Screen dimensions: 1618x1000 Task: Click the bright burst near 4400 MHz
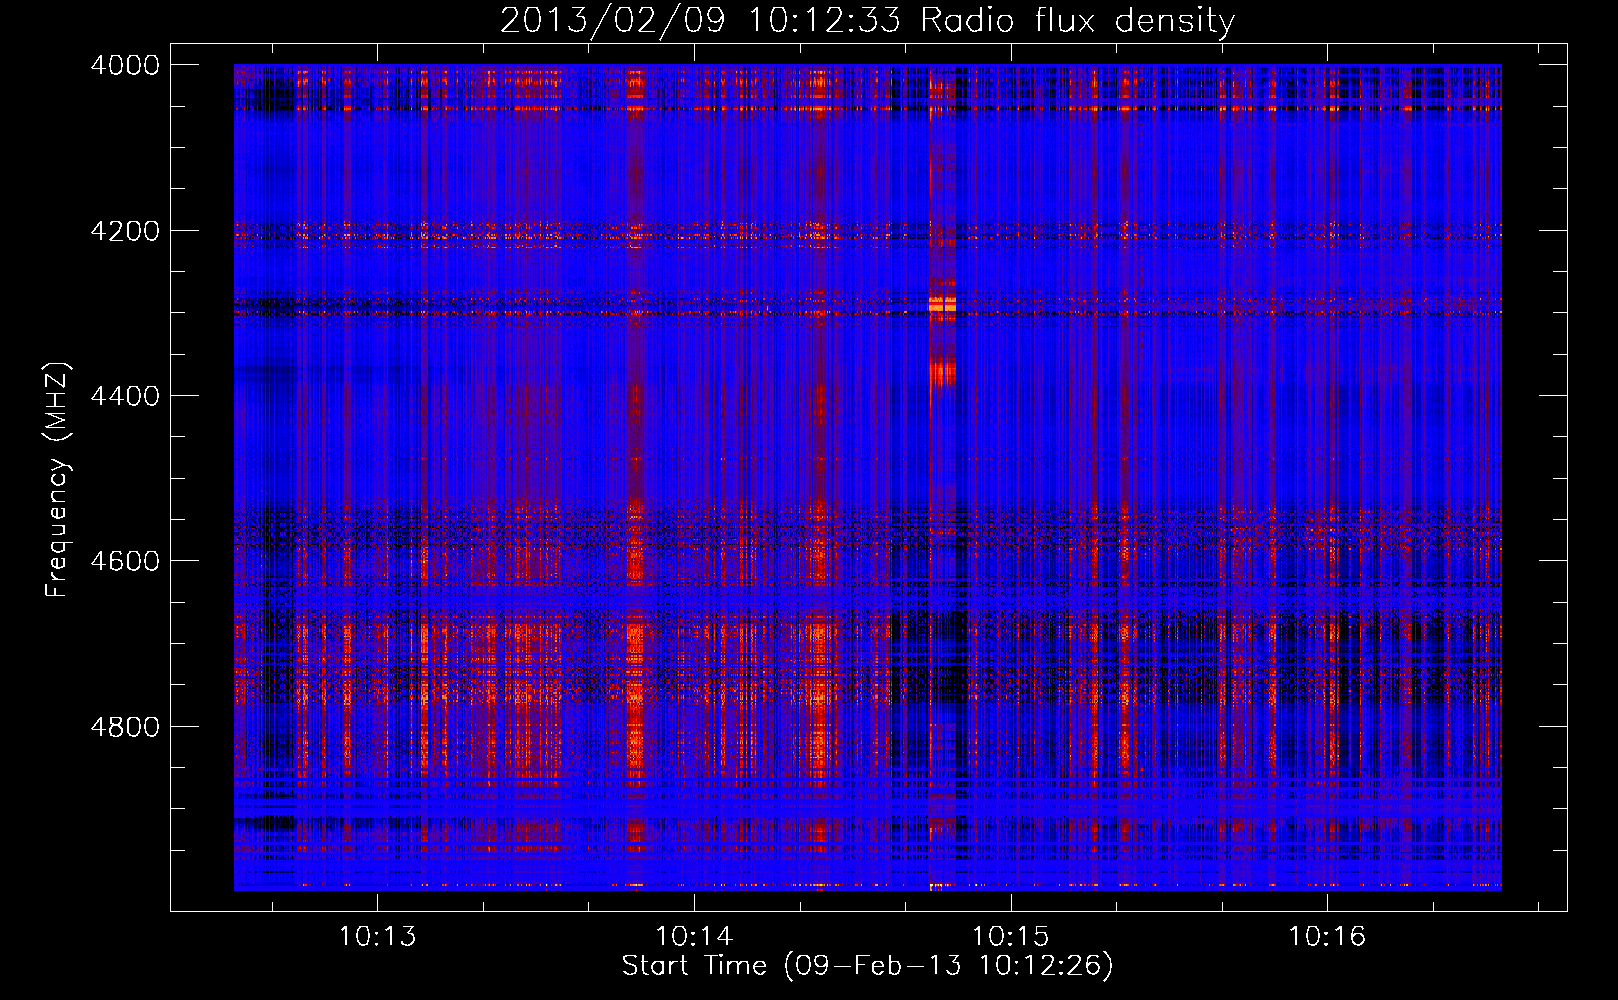(x=942, y=373)
